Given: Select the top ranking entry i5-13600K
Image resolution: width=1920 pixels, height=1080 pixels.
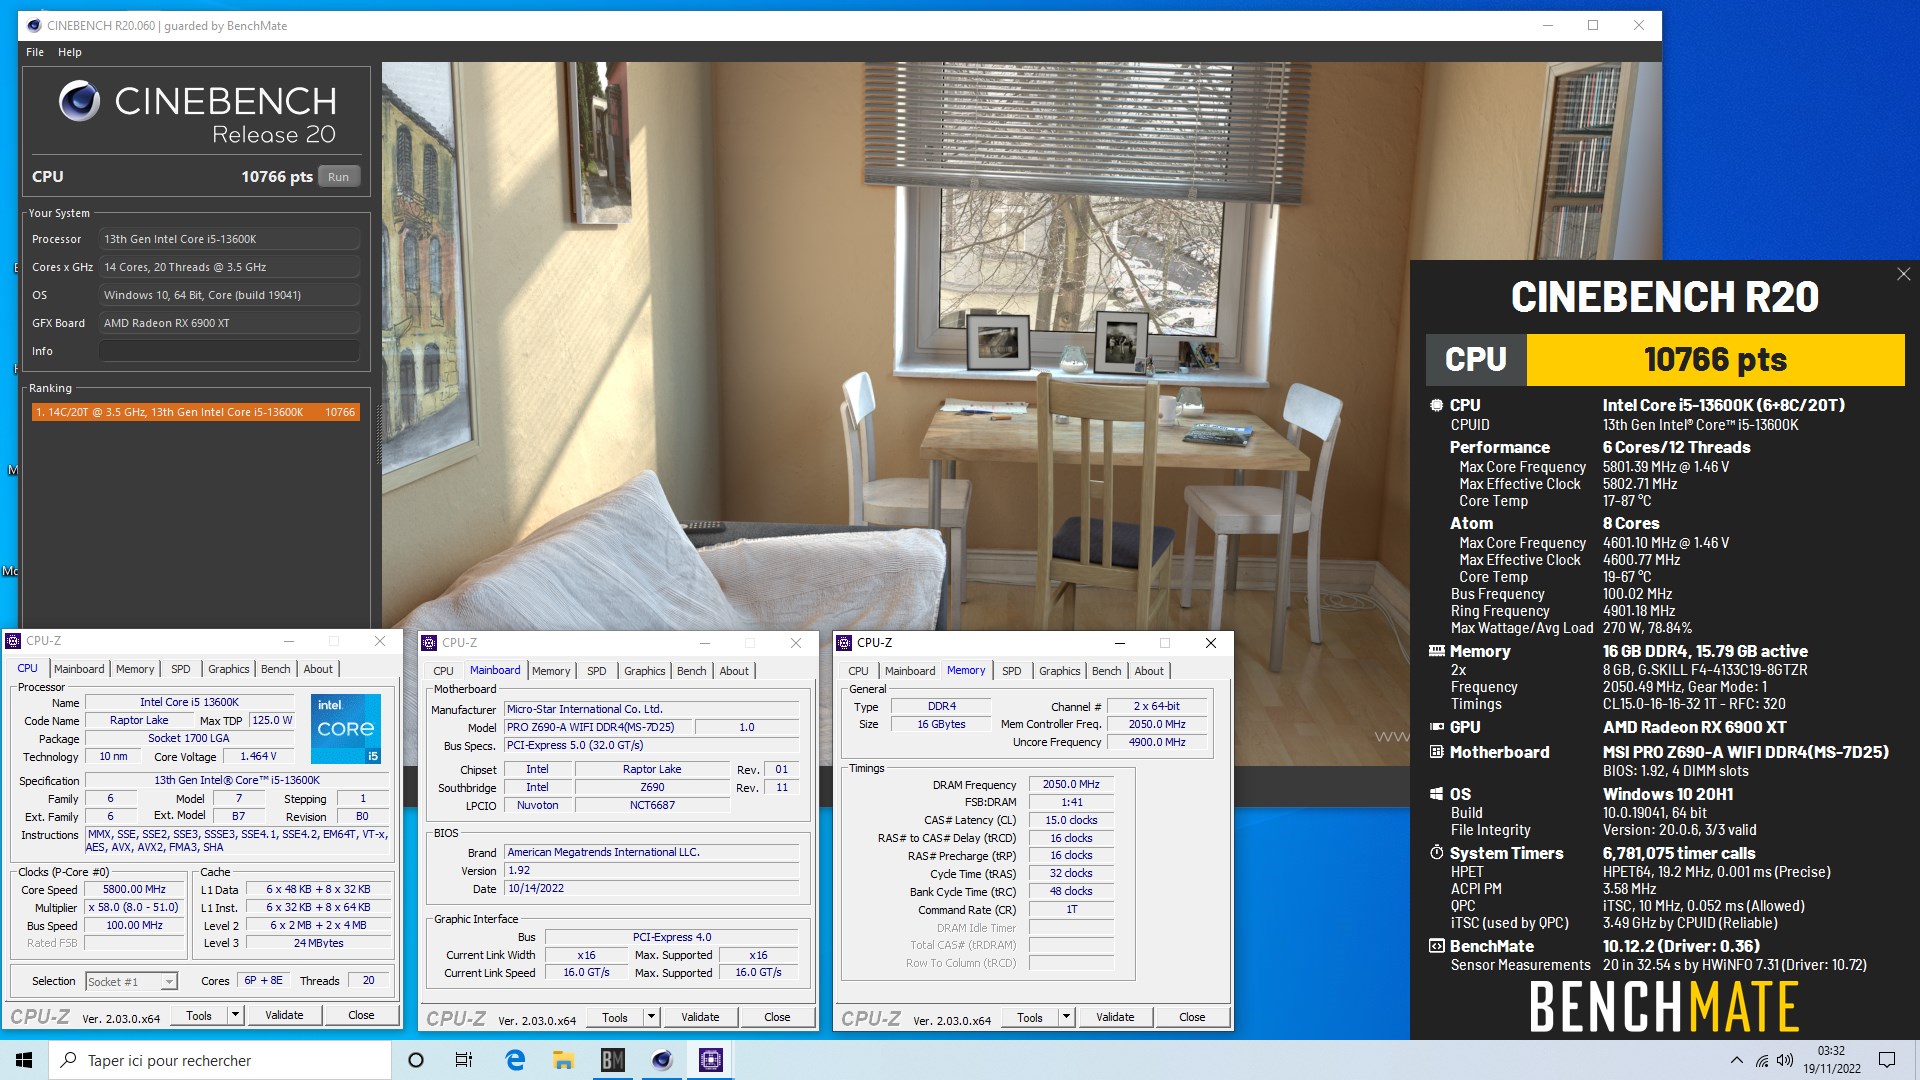Looking at the screenshot, I should click(x=196, y=412).
